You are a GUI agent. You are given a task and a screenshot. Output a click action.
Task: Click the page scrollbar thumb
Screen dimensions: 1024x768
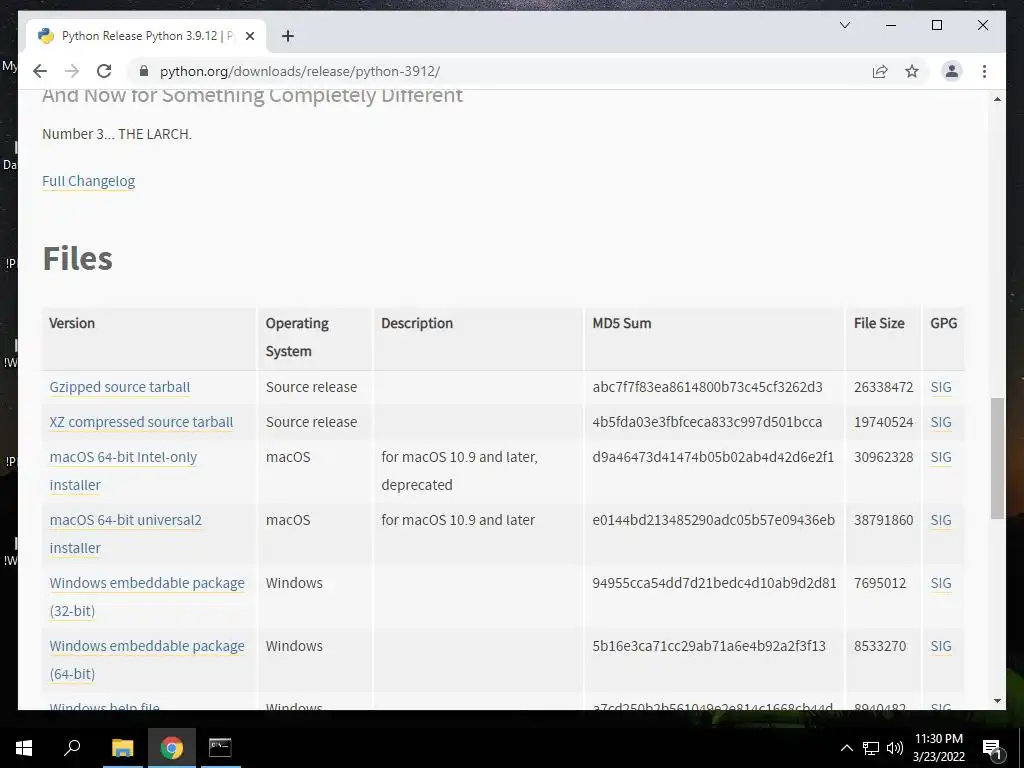click(997, 458)
